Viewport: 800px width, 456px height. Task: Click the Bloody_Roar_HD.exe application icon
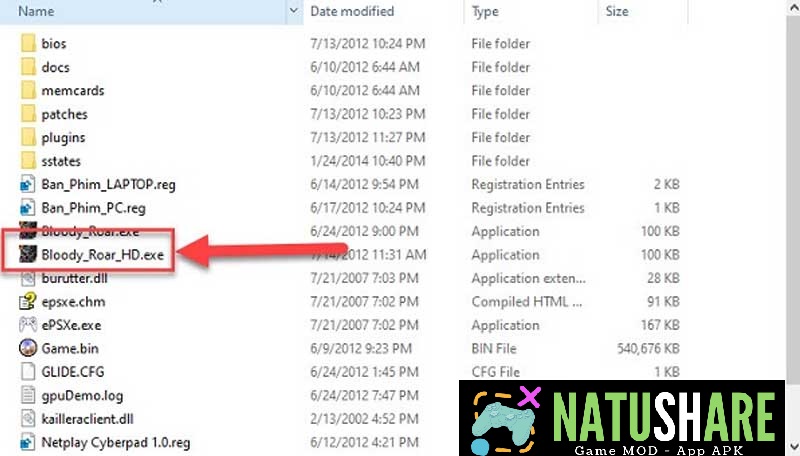(28, 254)
